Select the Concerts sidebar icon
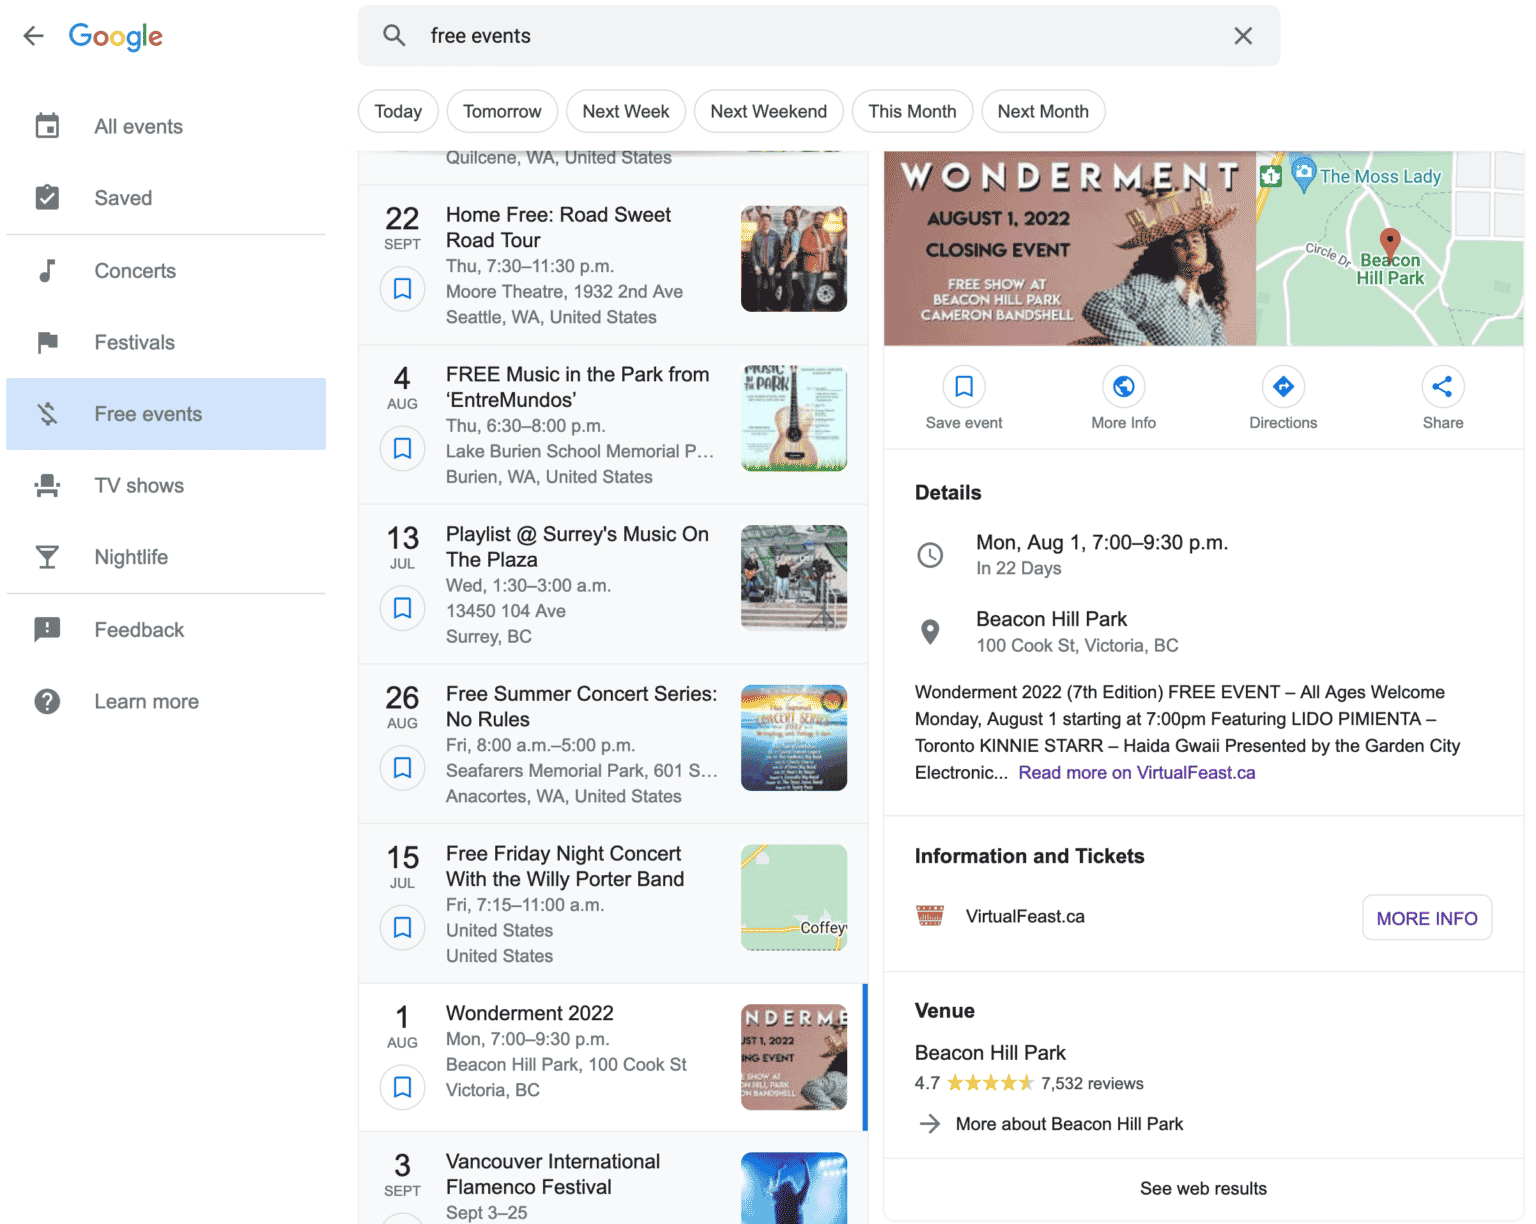Image resolution: width=1536 pixels, height=1224 pixels. point(47,270)
